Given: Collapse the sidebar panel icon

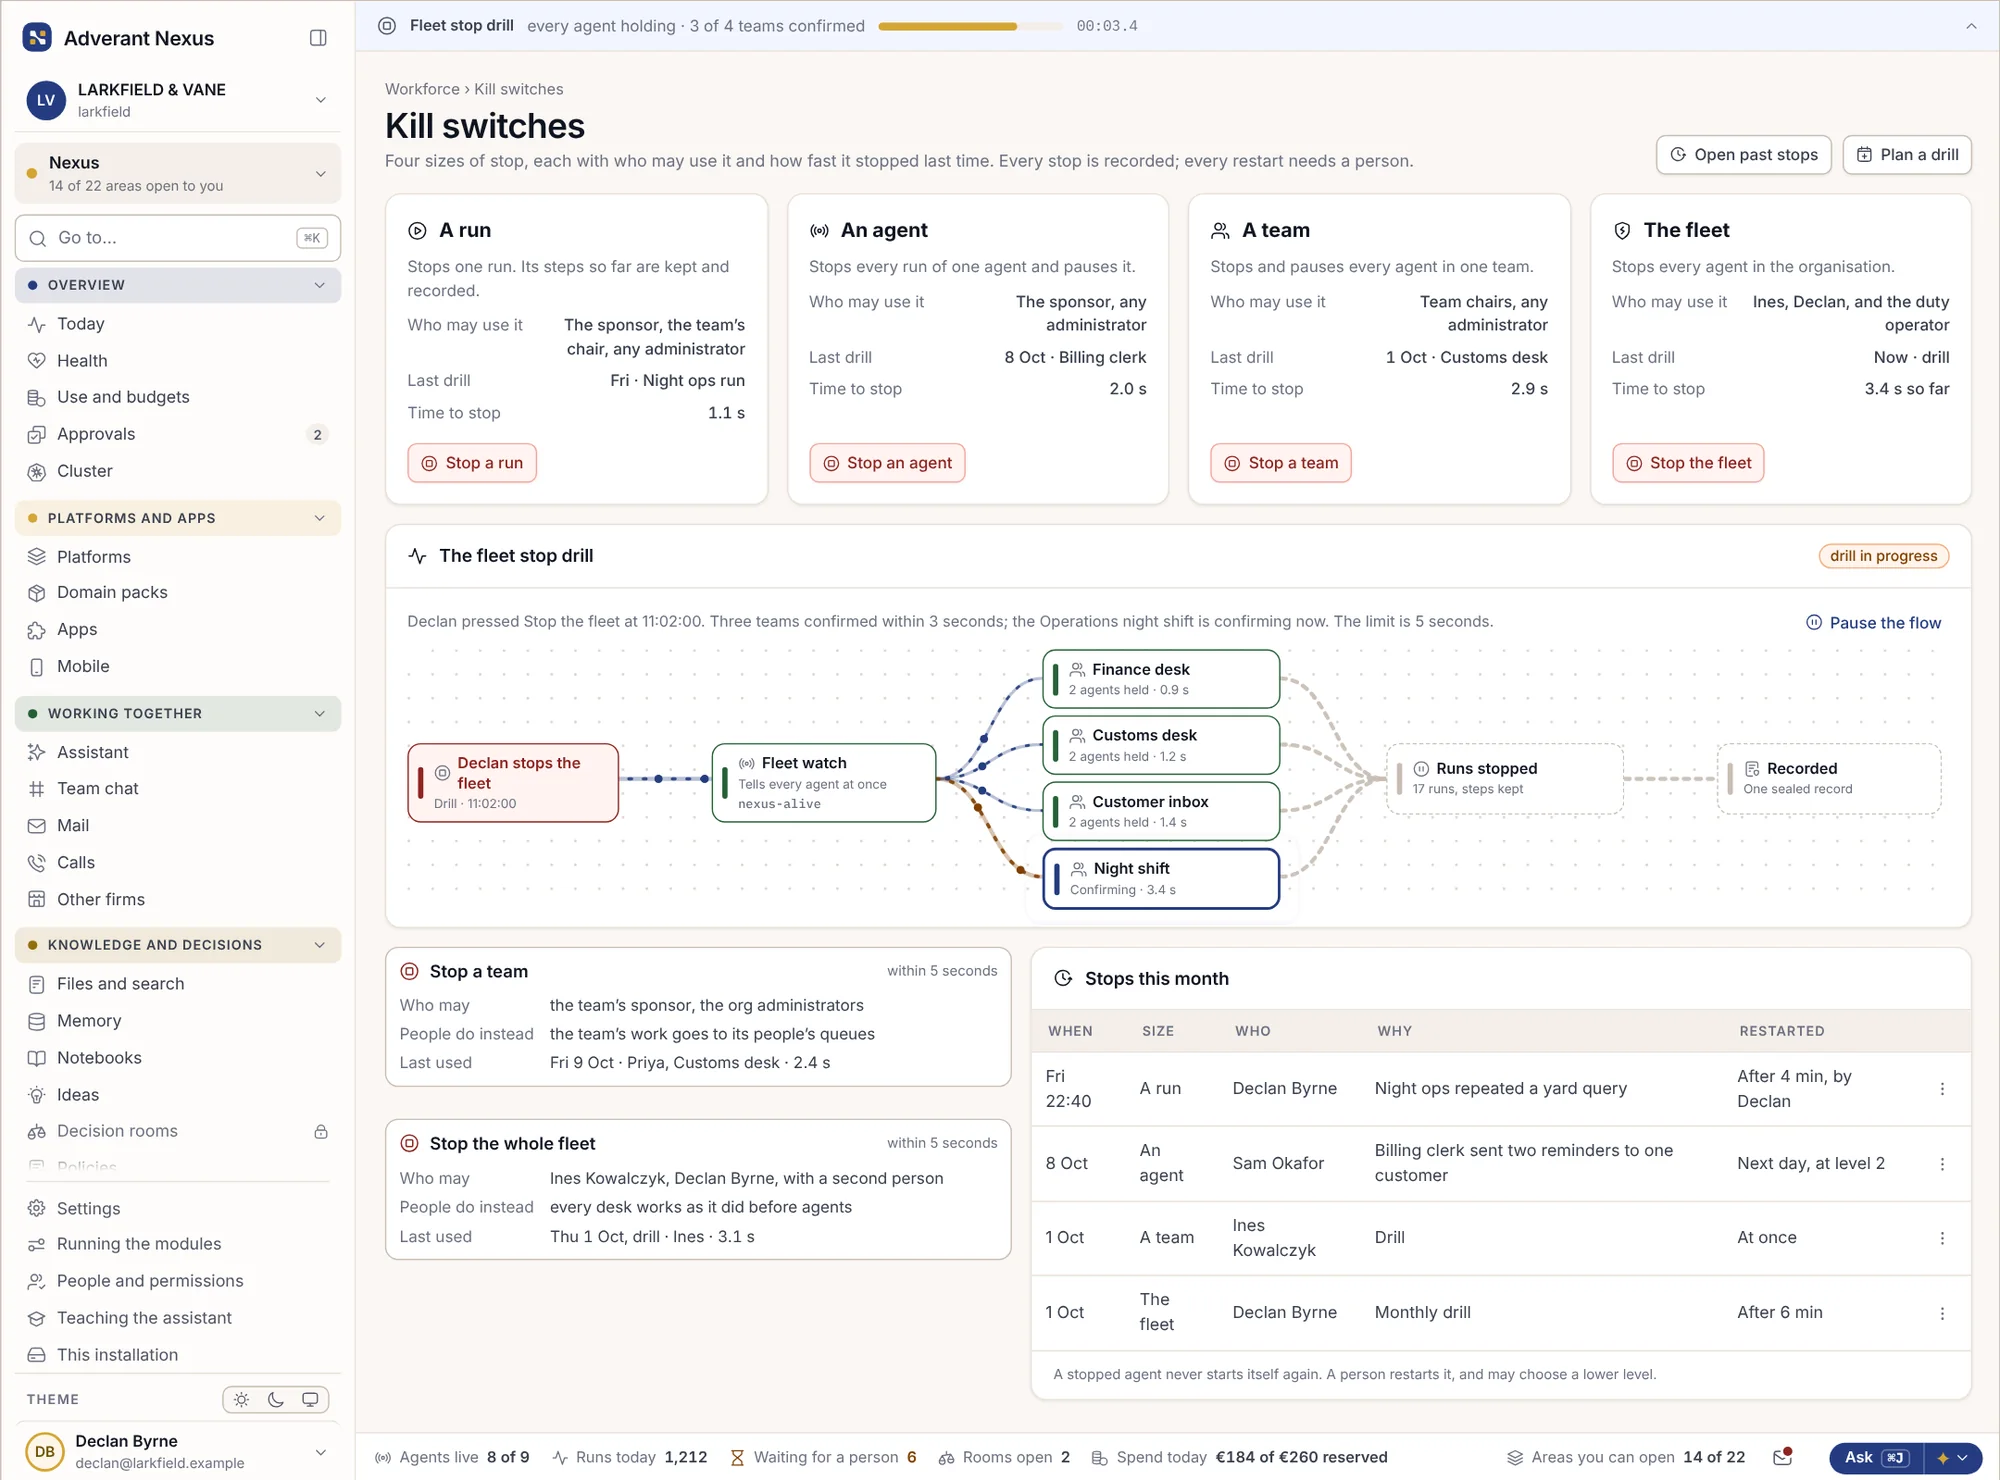Looking at the screenshot, I should pyautogui.click(x=318, y=38).
